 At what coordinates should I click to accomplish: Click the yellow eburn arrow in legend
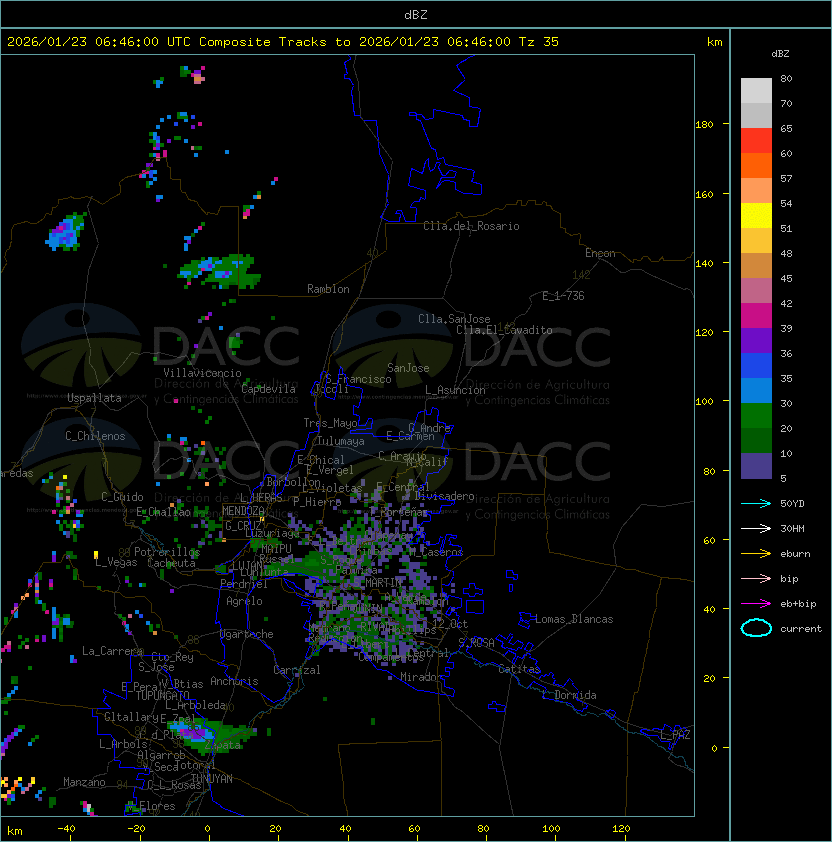point(756,554)
